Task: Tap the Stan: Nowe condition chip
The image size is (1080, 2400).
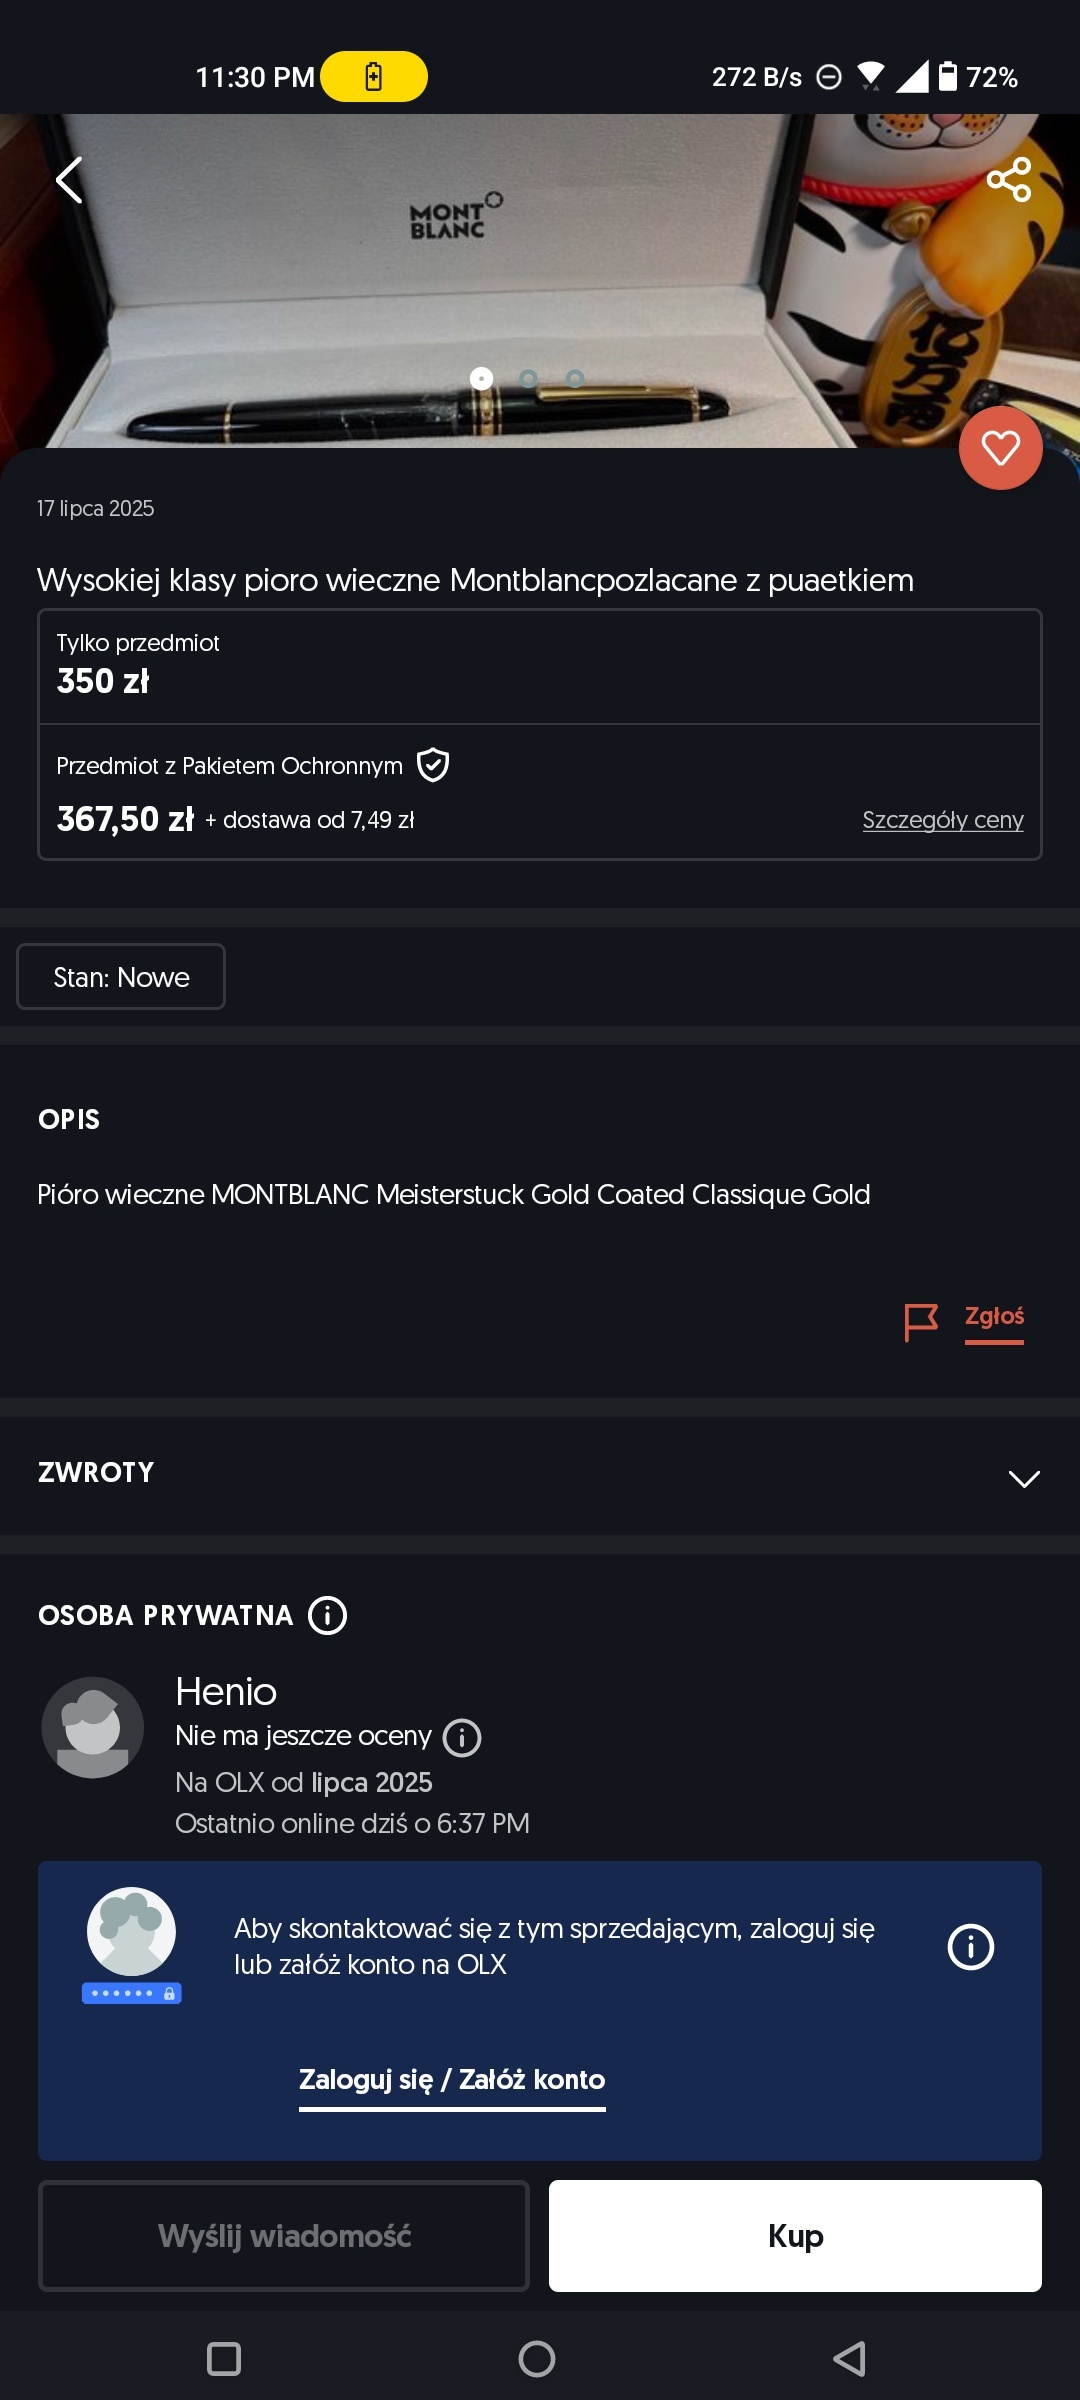Action: [x=121, y=977]
